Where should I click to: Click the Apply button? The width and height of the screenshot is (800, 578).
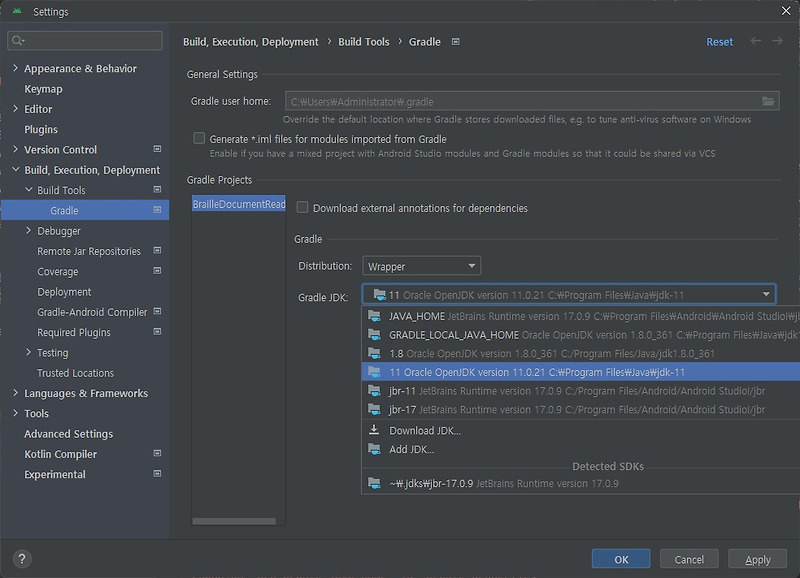click(x=757, y=559)
